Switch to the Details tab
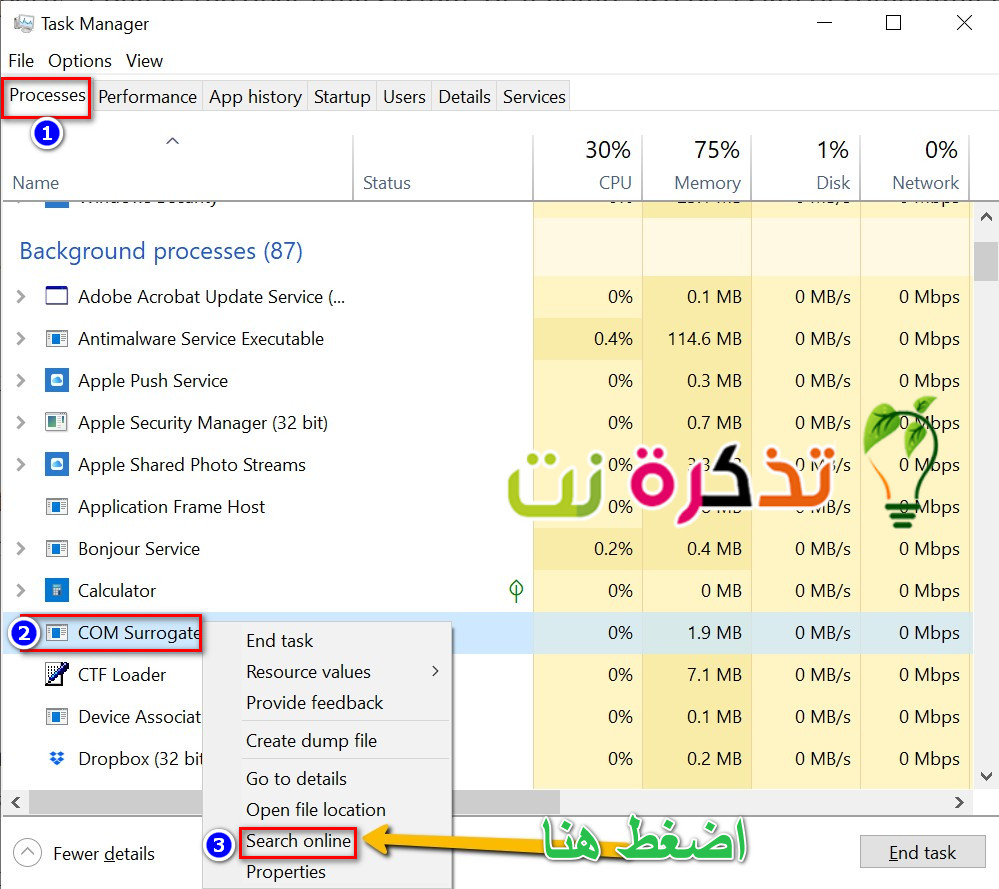The image size is (999, 889). tap(464, 96)
